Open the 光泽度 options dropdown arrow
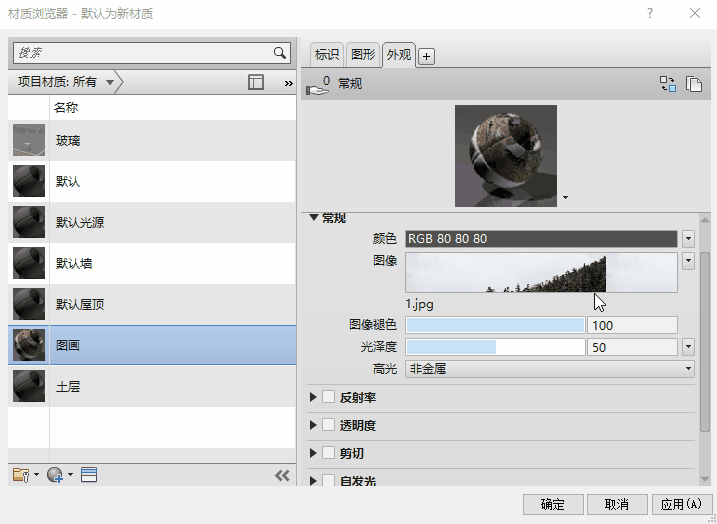The height and width of the screenshot is (524, 717). pyautogui.click(x=688, y=347)
